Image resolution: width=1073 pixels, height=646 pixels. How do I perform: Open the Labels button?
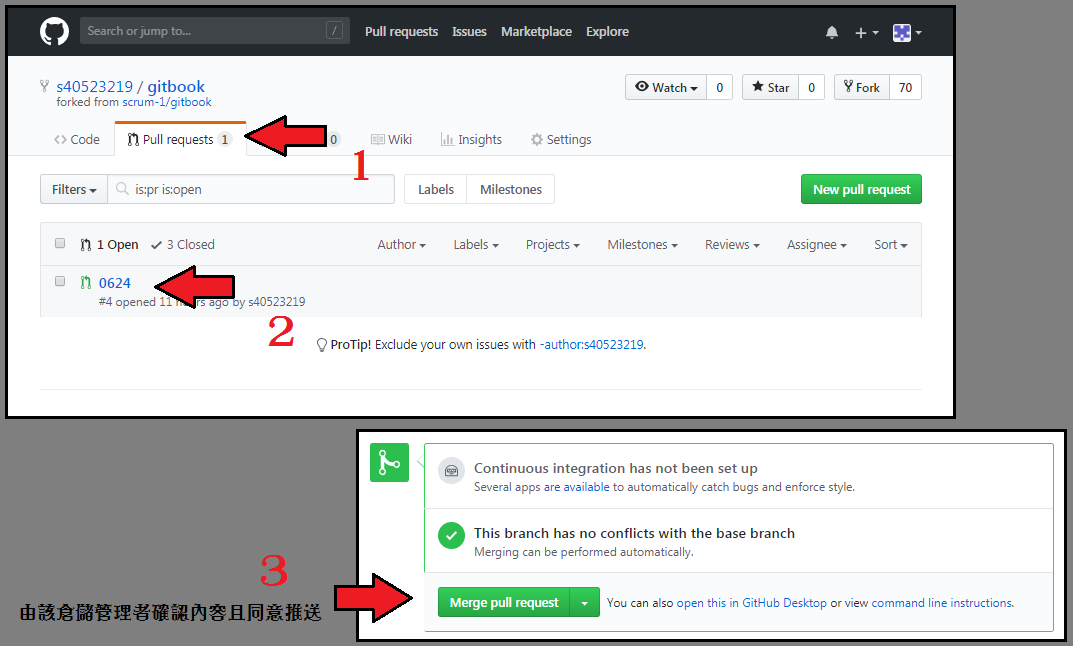click(436, 190)
